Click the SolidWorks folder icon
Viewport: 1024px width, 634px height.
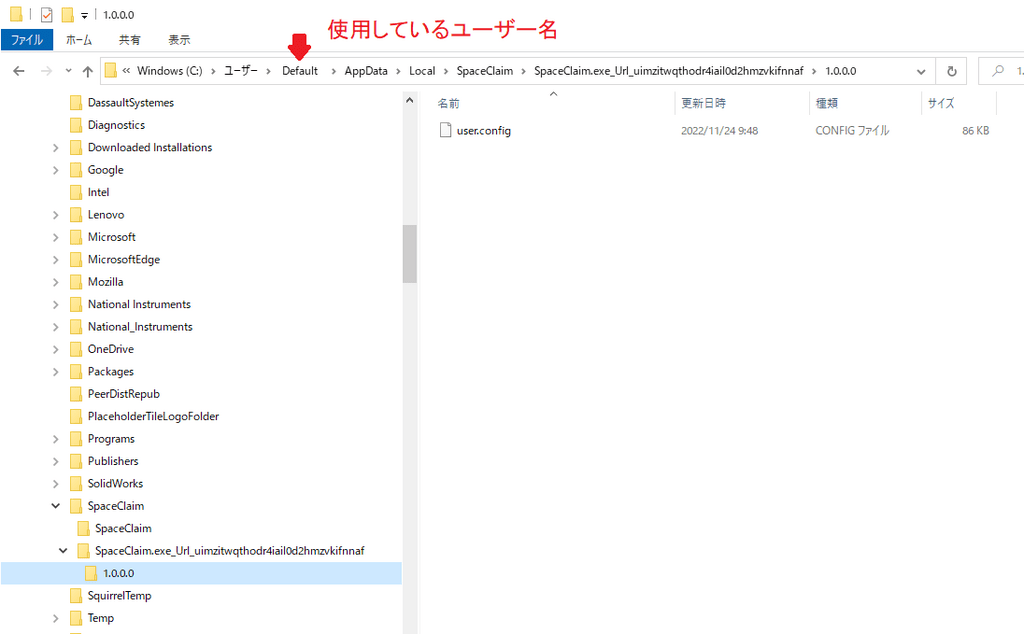(x=76, y=483)
